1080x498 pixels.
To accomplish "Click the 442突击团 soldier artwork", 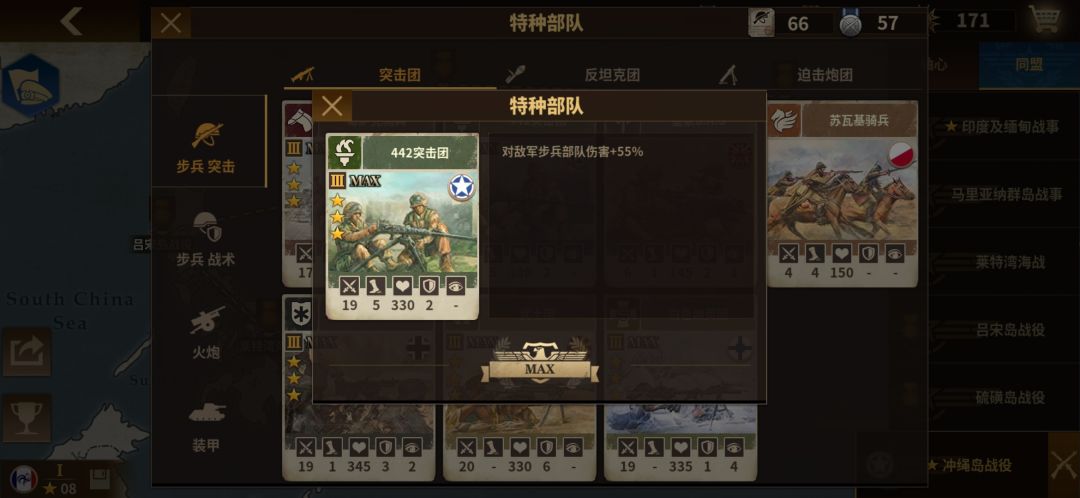I will click(x=402, y=222).
